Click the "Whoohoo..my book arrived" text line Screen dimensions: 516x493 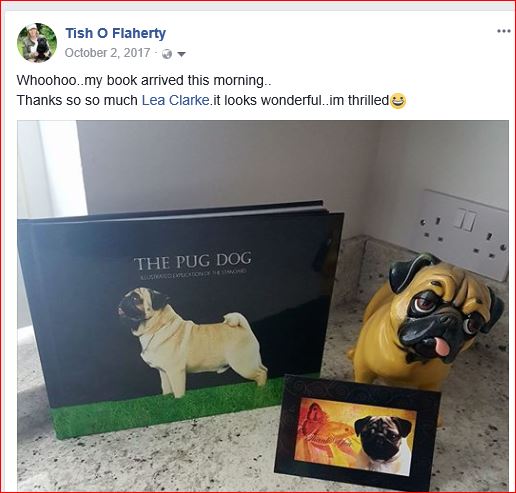144,80
